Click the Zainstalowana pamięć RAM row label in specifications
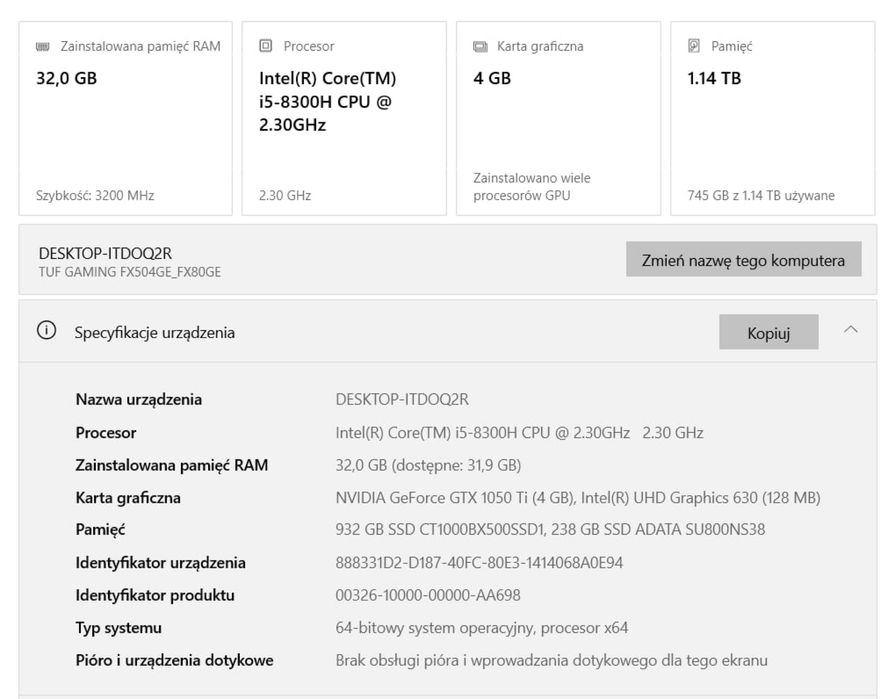 172,465
